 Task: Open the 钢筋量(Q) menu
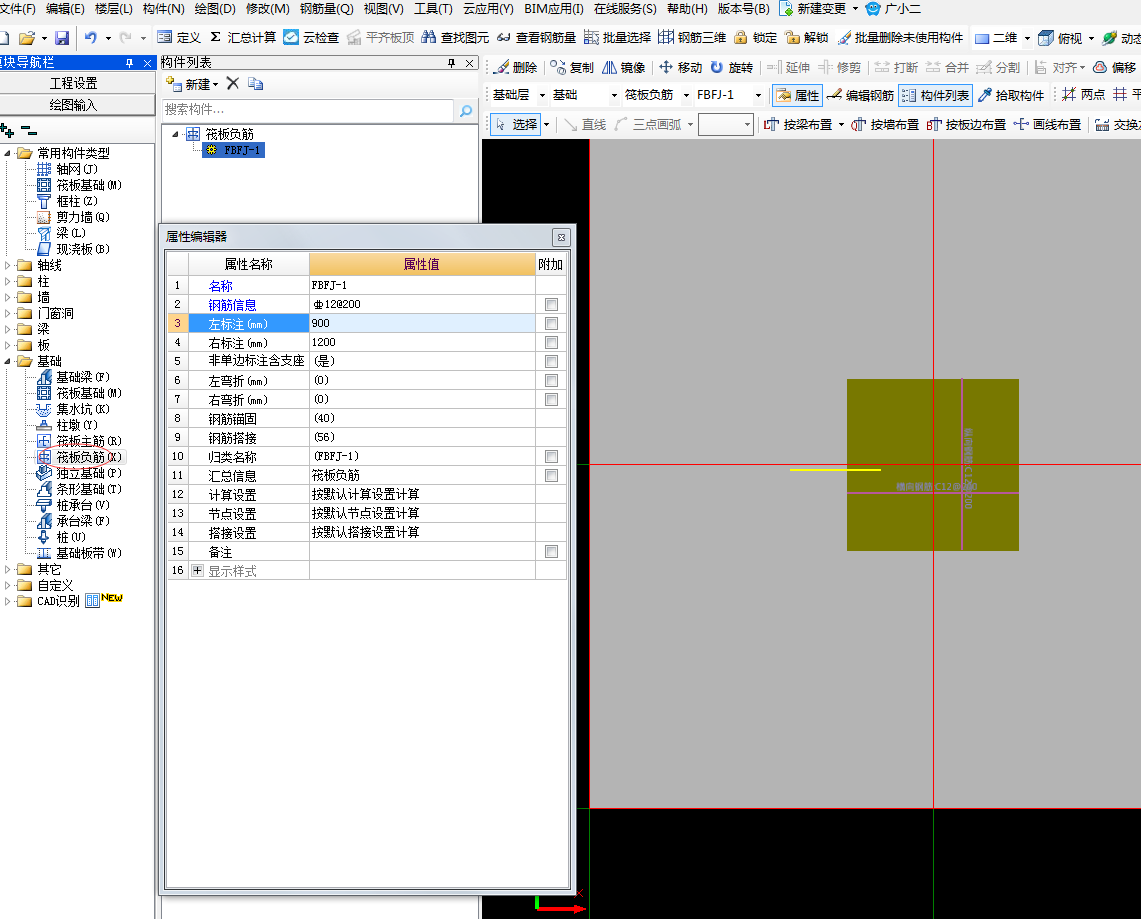tap(326, 9)
